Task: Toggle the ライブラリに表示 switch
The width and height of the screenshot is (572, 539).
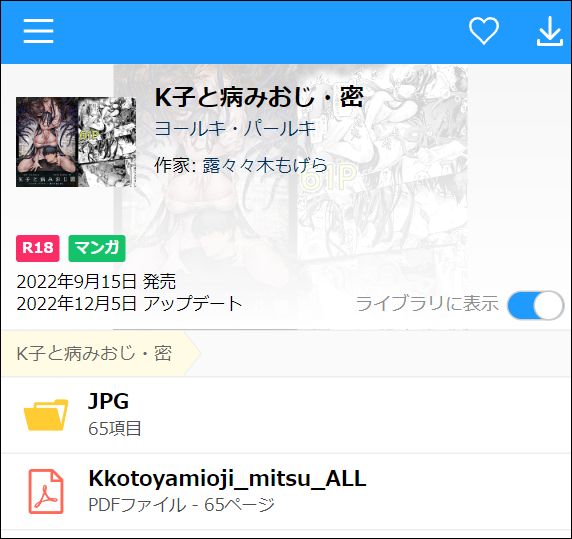Action: click(x=536, y=305)
